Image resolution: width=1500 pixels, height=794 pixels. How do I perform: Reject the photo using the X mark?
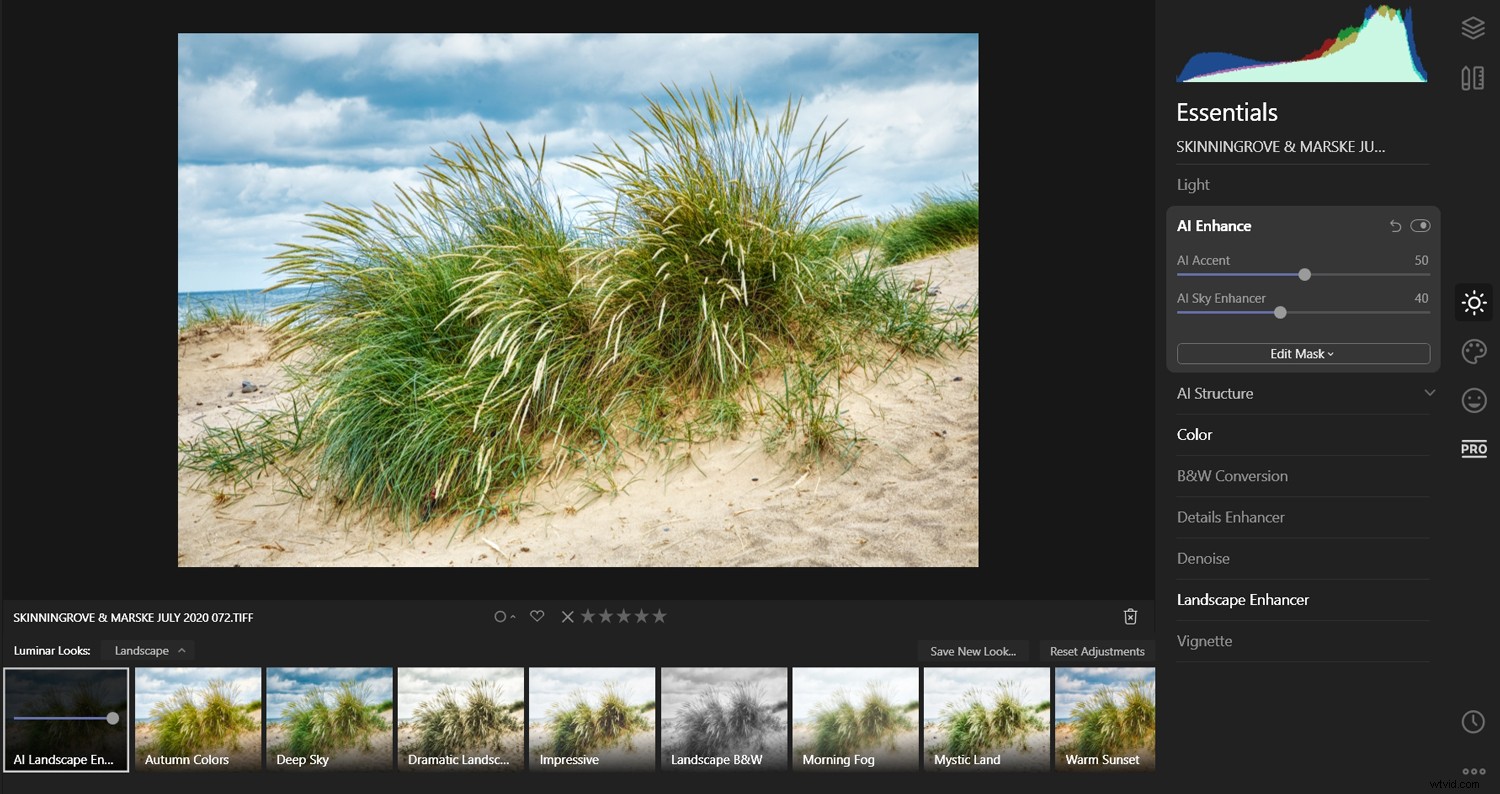pyautogui.click(x=567, y=616)
